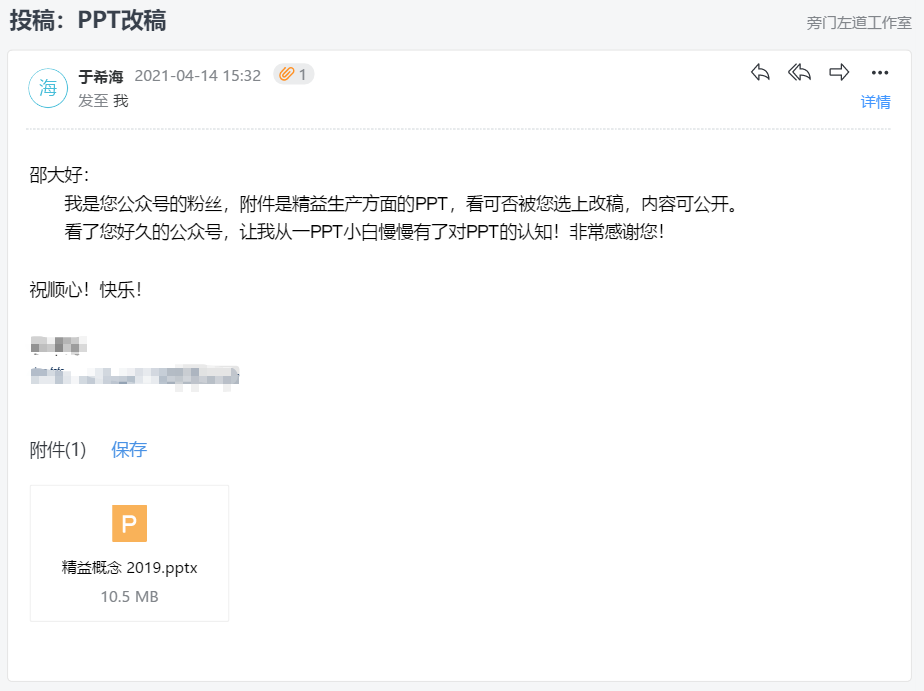Save the attachment with the 保存 link
924x691 pixels.
pyautogui.click(x=129, y=449)
